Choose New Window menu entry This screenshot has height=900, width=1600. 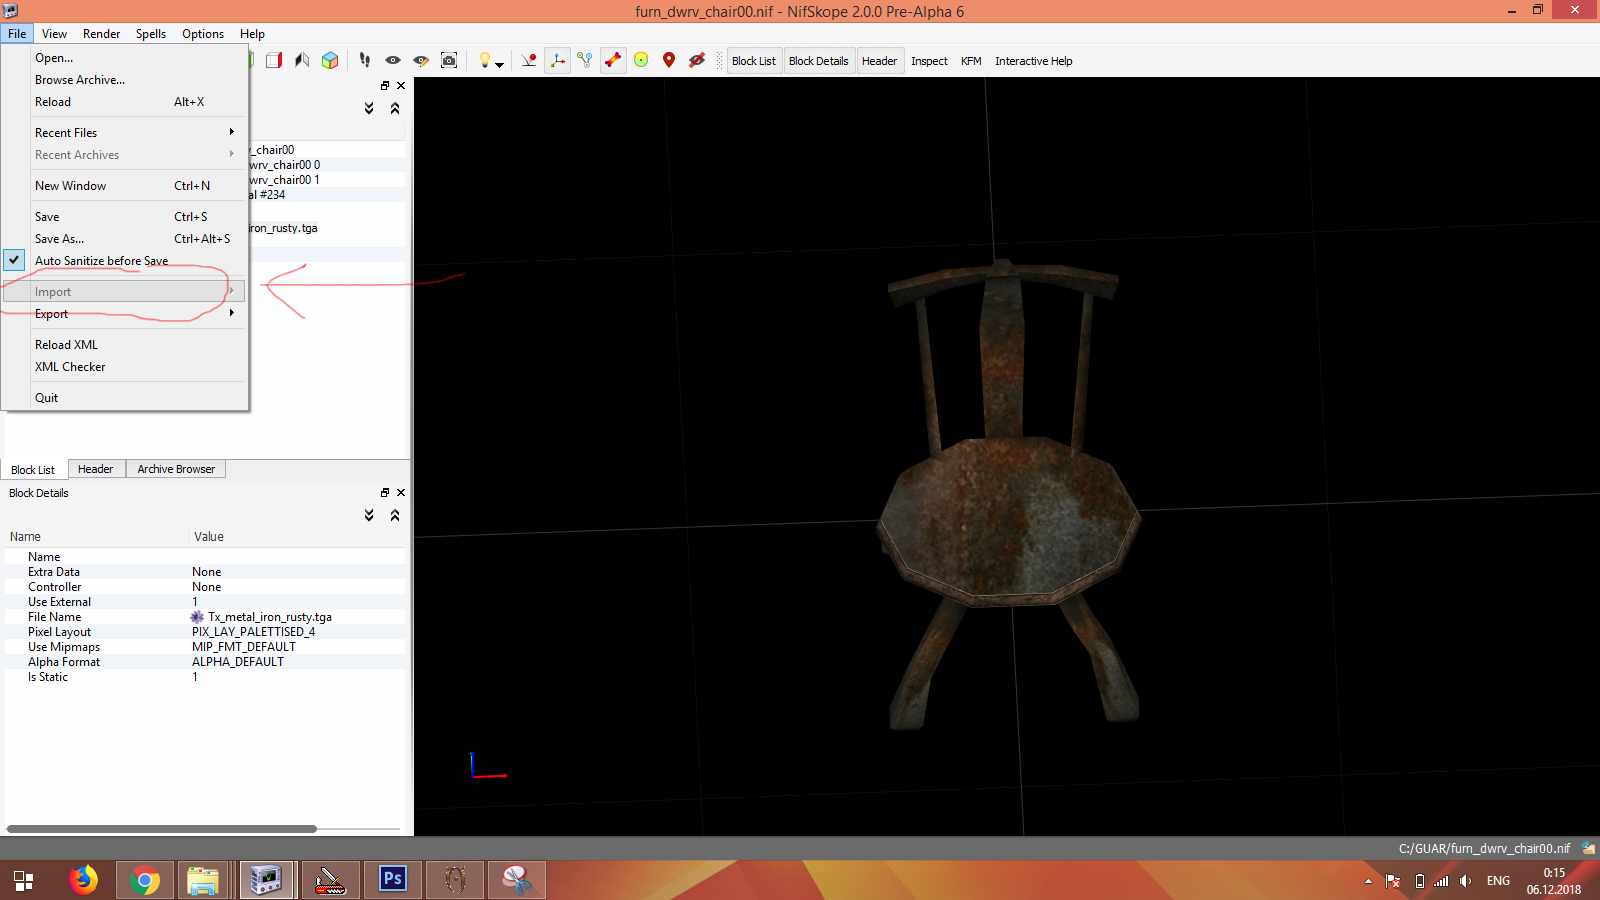coord(125,186)
